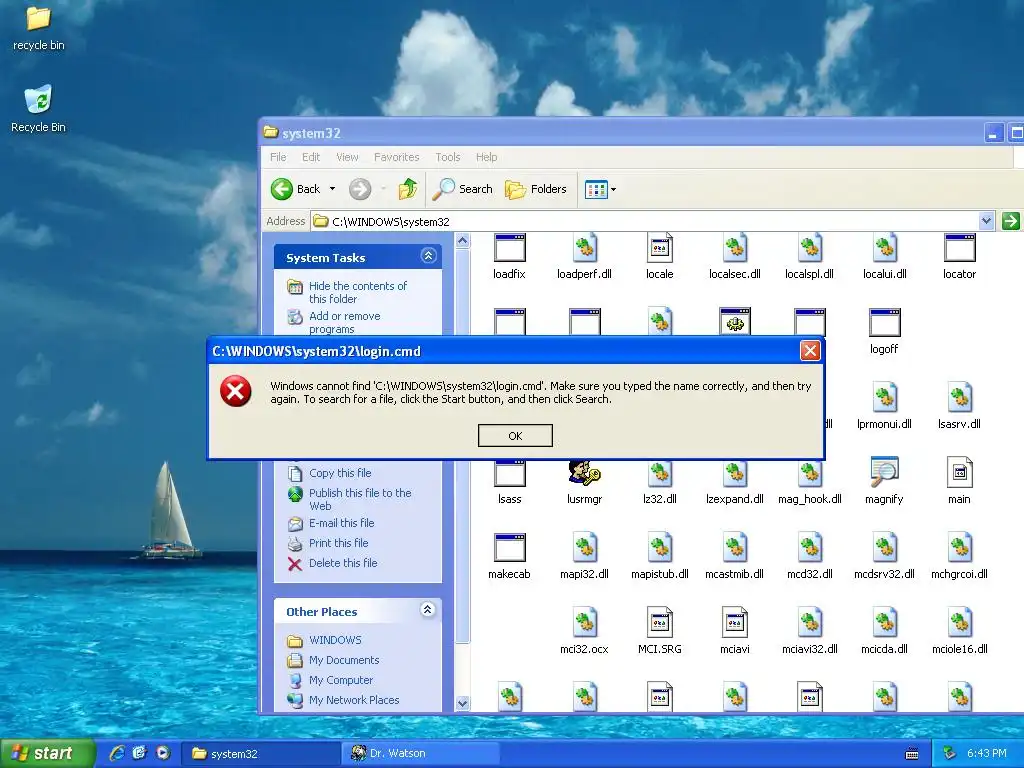Image resolution: width=1024 pixels, height=768 pixels.
Task: Click E-mail this file
Action: [x=342, y=523]
